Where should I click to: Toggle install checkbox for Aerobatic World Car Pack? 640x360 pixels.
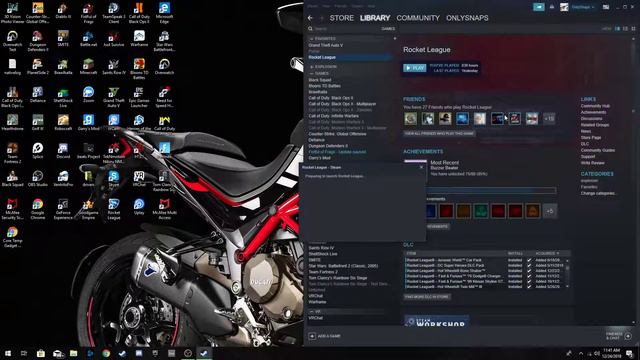[529, 260]
